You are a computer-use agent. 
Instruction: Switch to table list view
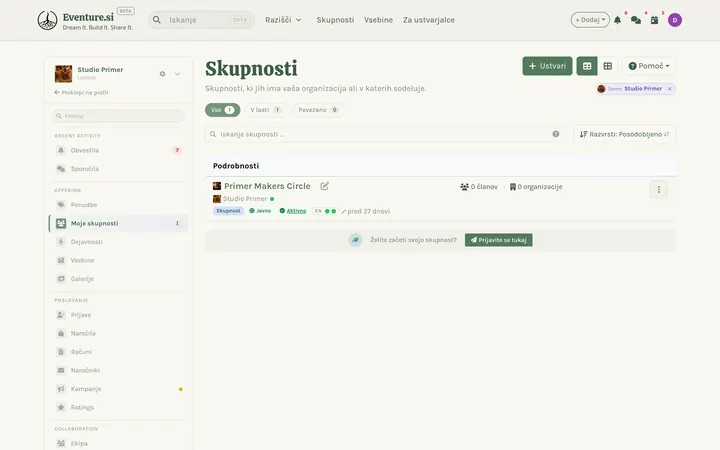coord(587,66)
